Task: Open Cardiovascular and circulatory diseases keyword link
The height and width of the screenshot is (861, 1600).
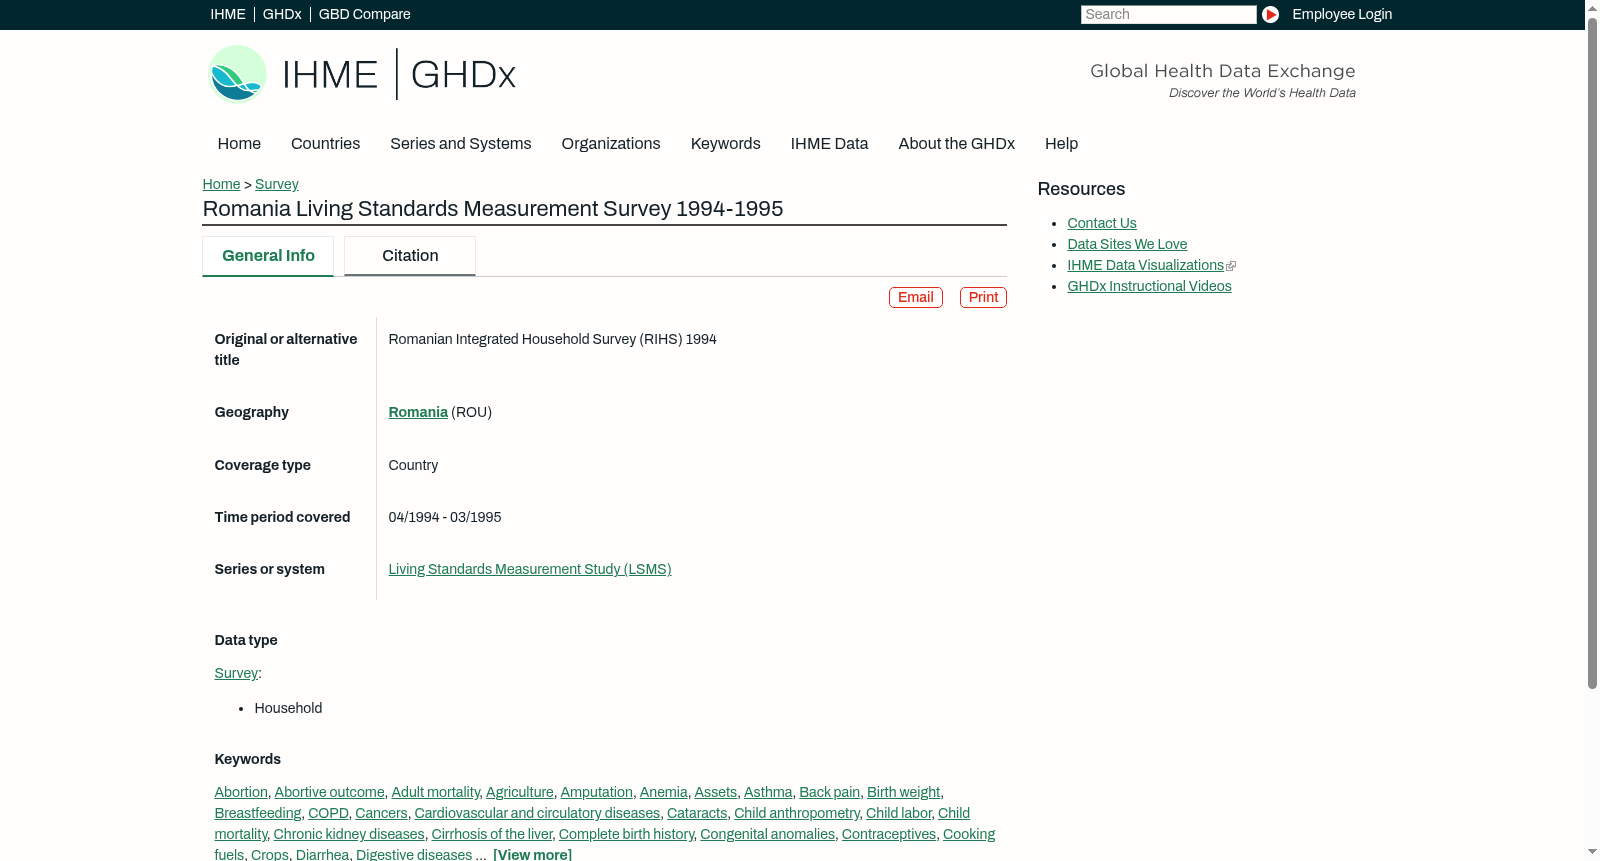Action: coord(537,813)
